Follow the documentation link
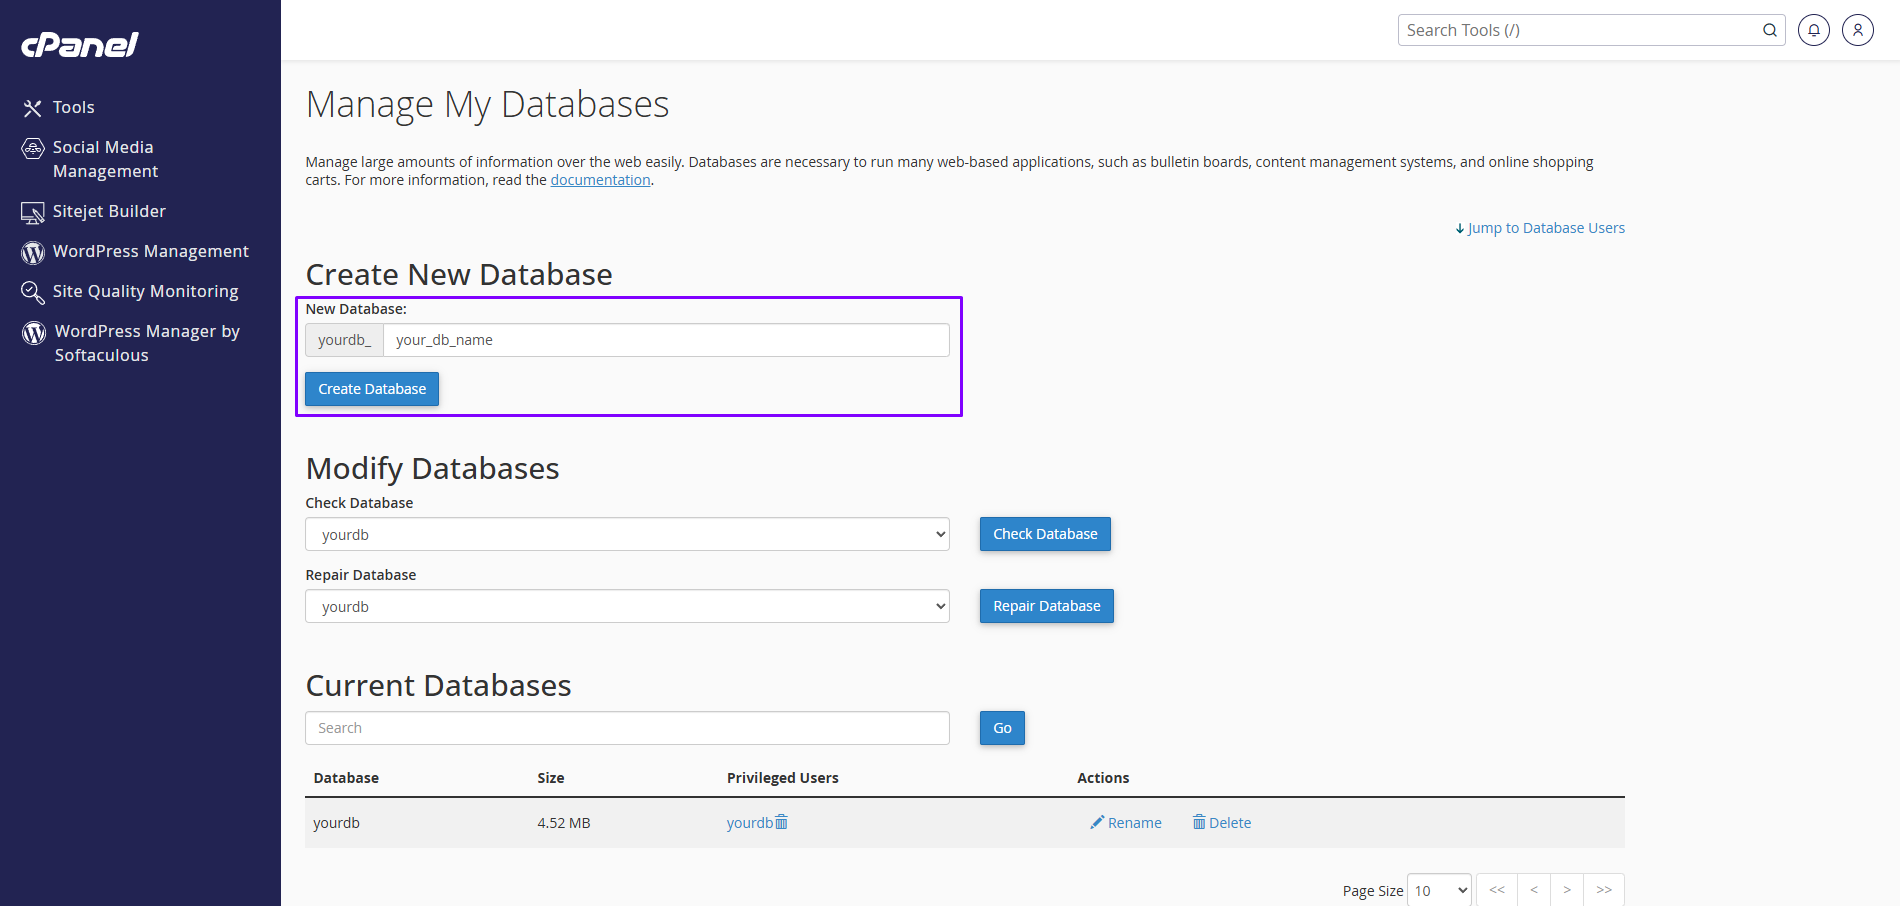The height and width of the screenshot is (906, 1900). point(600,180)
